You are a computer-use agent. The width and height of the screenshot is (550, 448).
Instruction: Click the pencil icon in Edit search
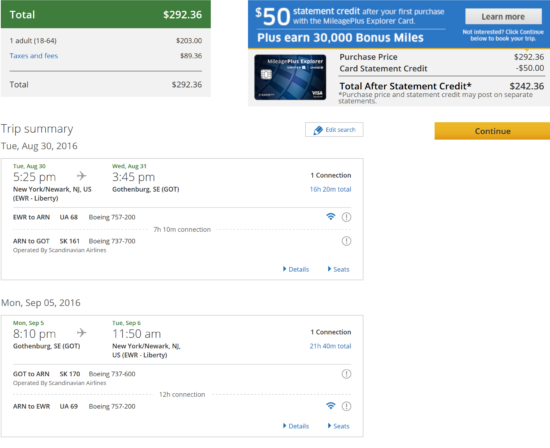(x=318, y=130)
